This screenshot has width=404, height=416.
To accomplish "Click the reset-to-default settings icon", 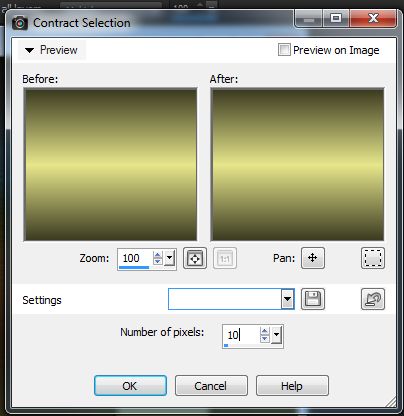I will point(373,299).
